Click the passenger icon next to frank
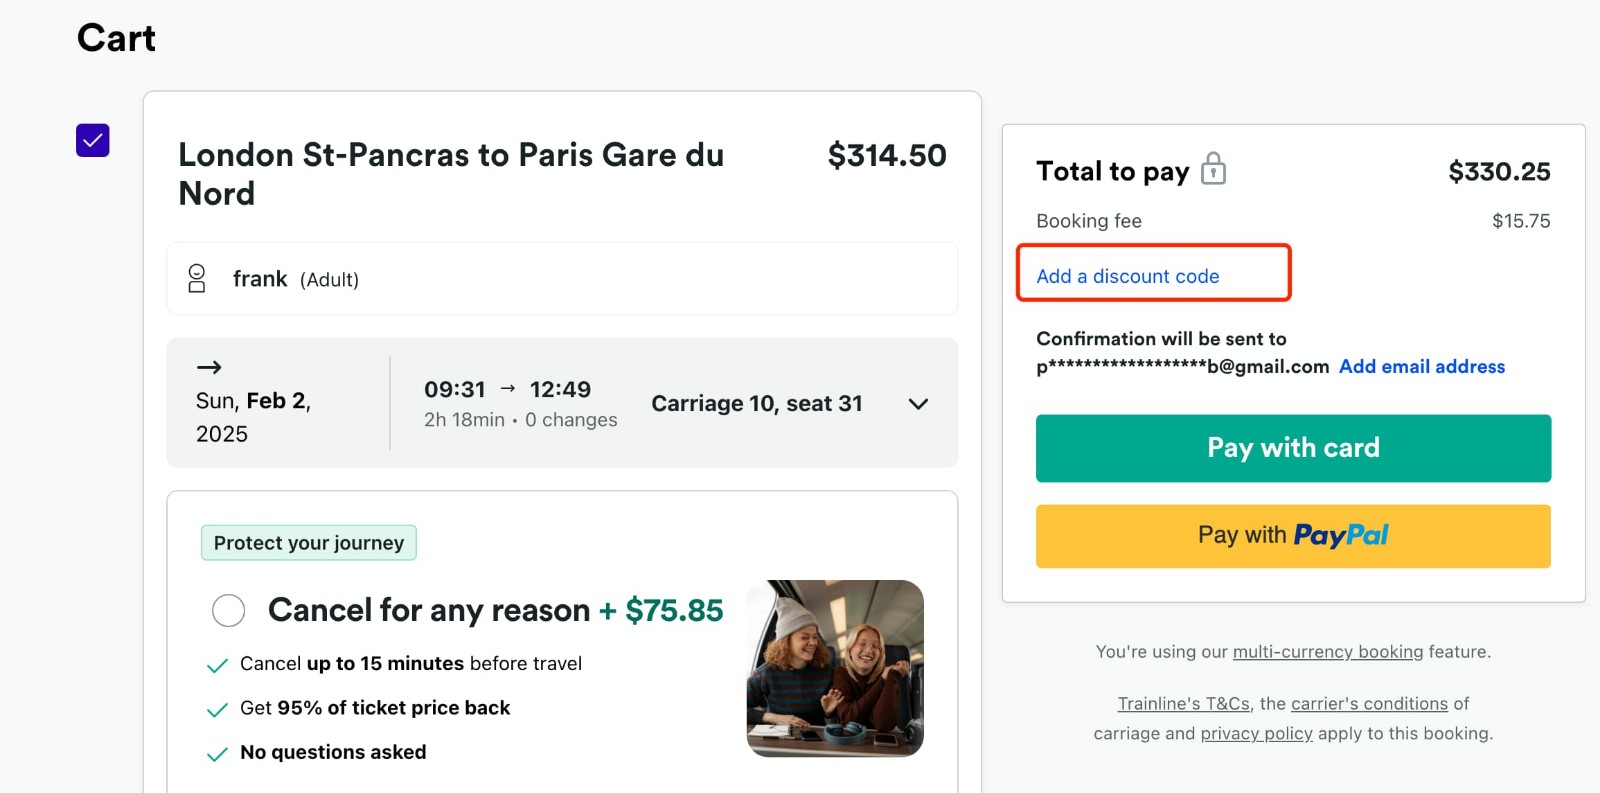This screenshot has width=1600, height=793. coord(197,279)
